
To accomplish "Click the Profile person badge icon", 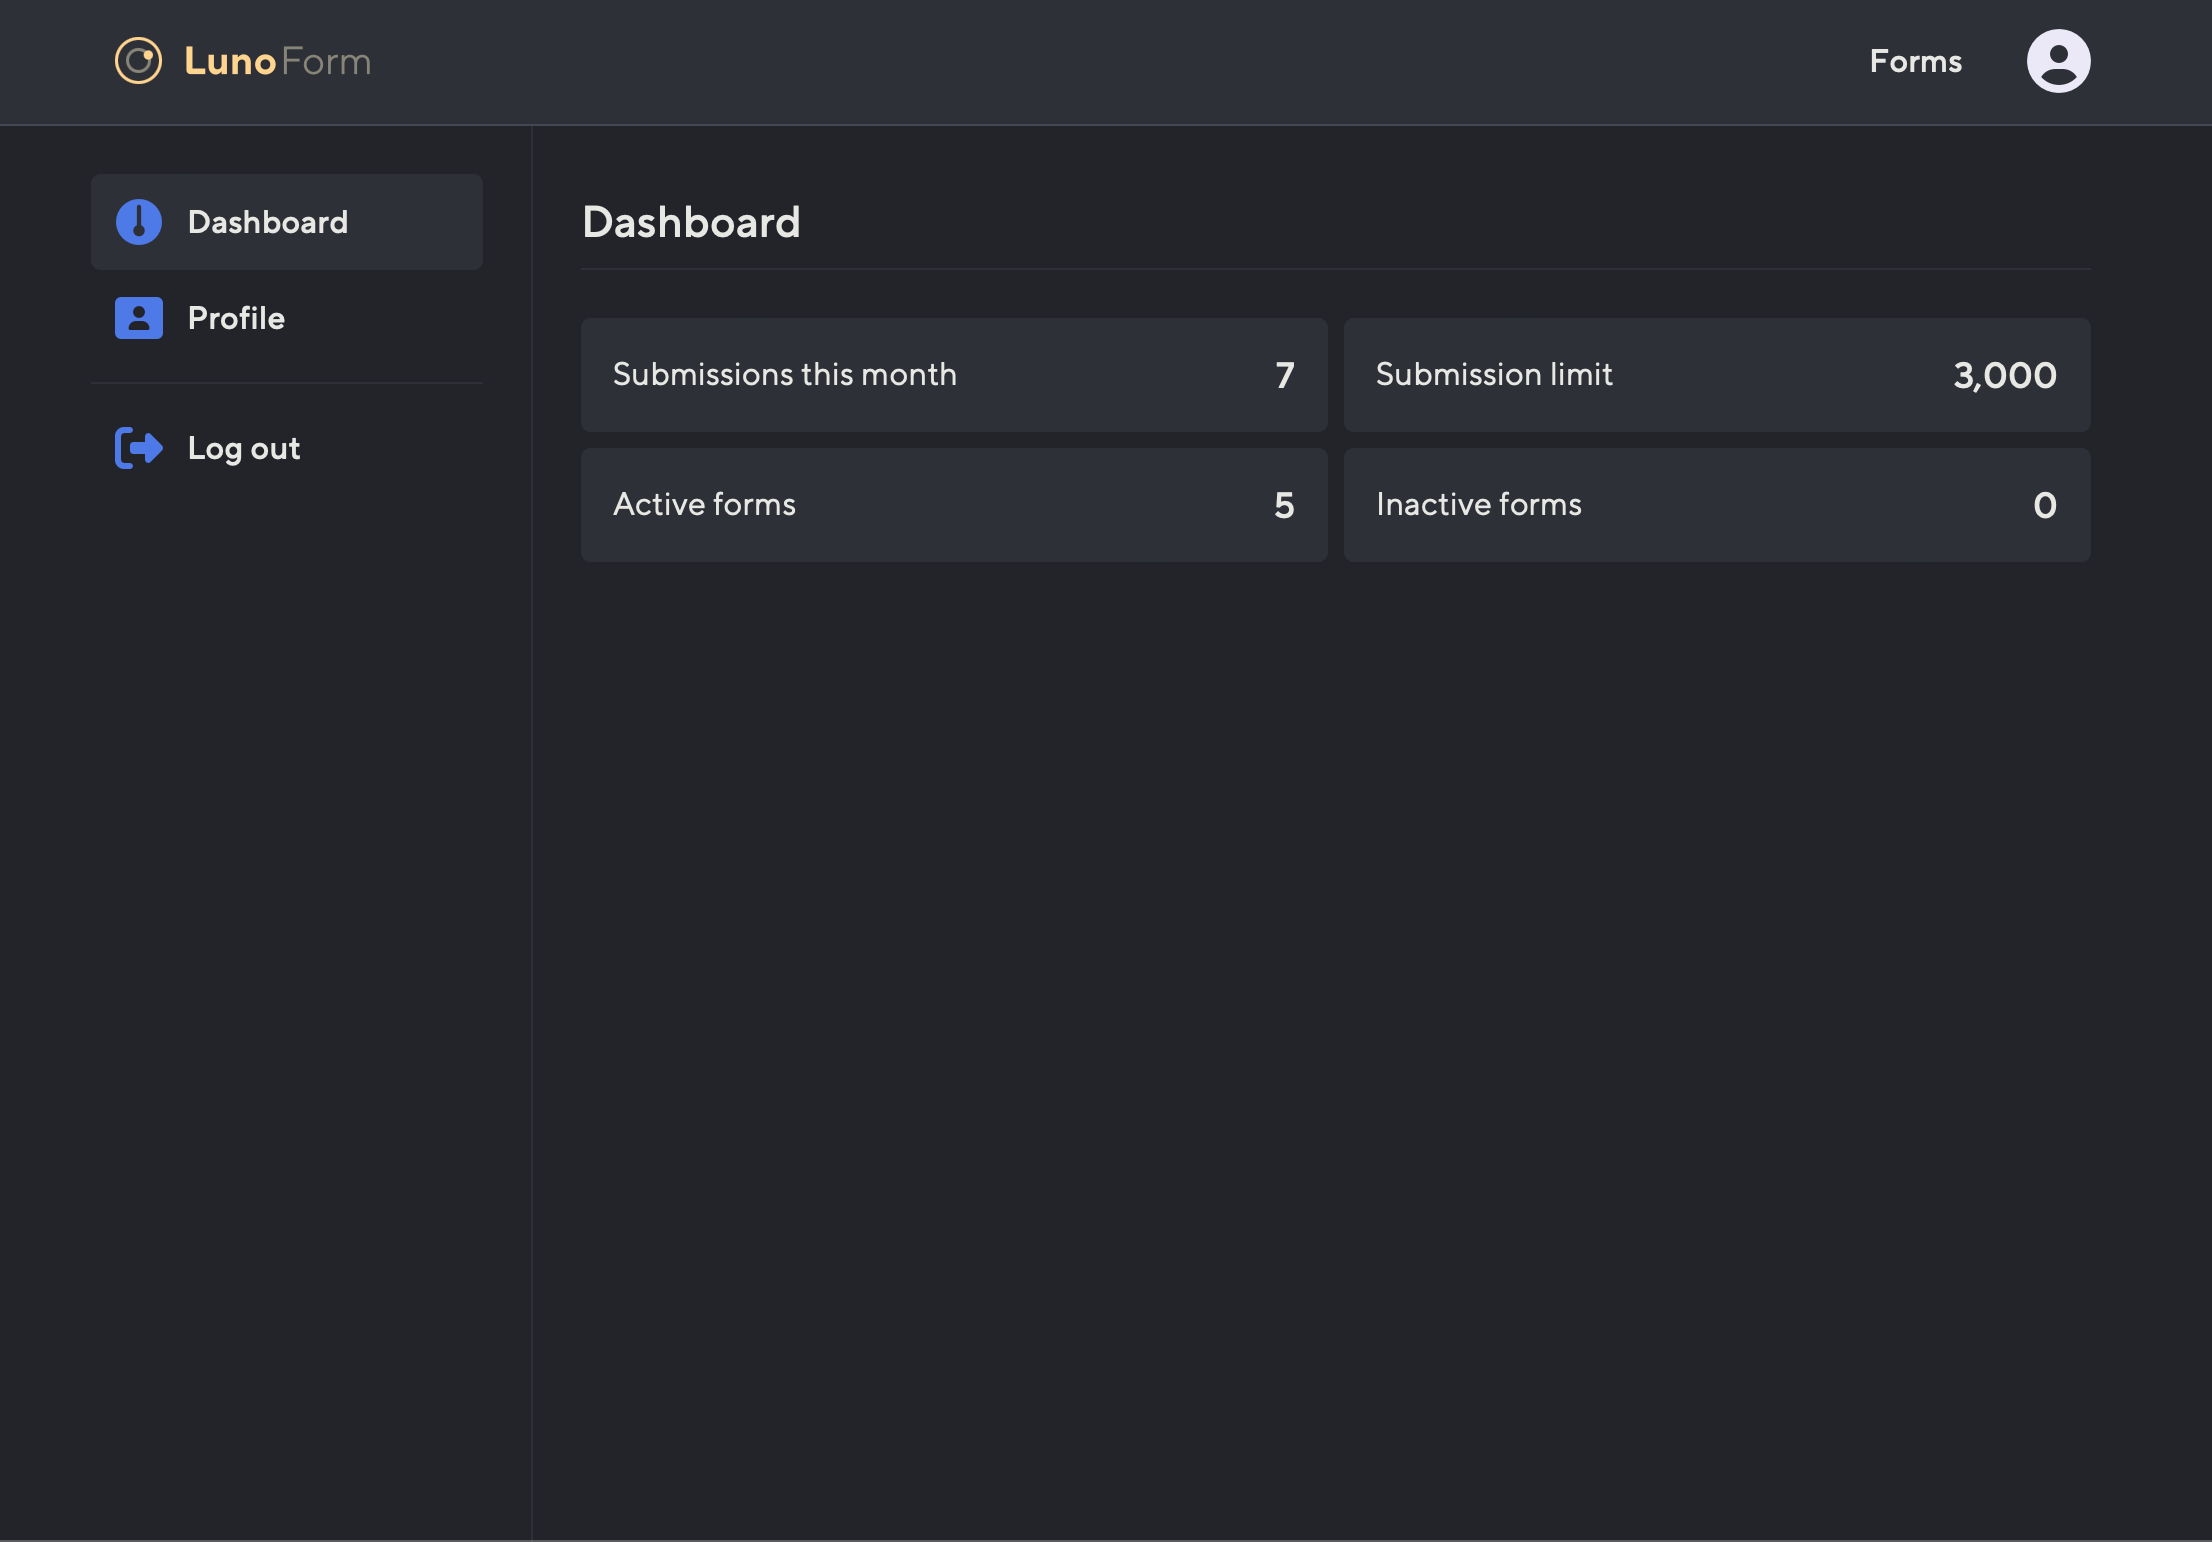I will click(138, 318).
